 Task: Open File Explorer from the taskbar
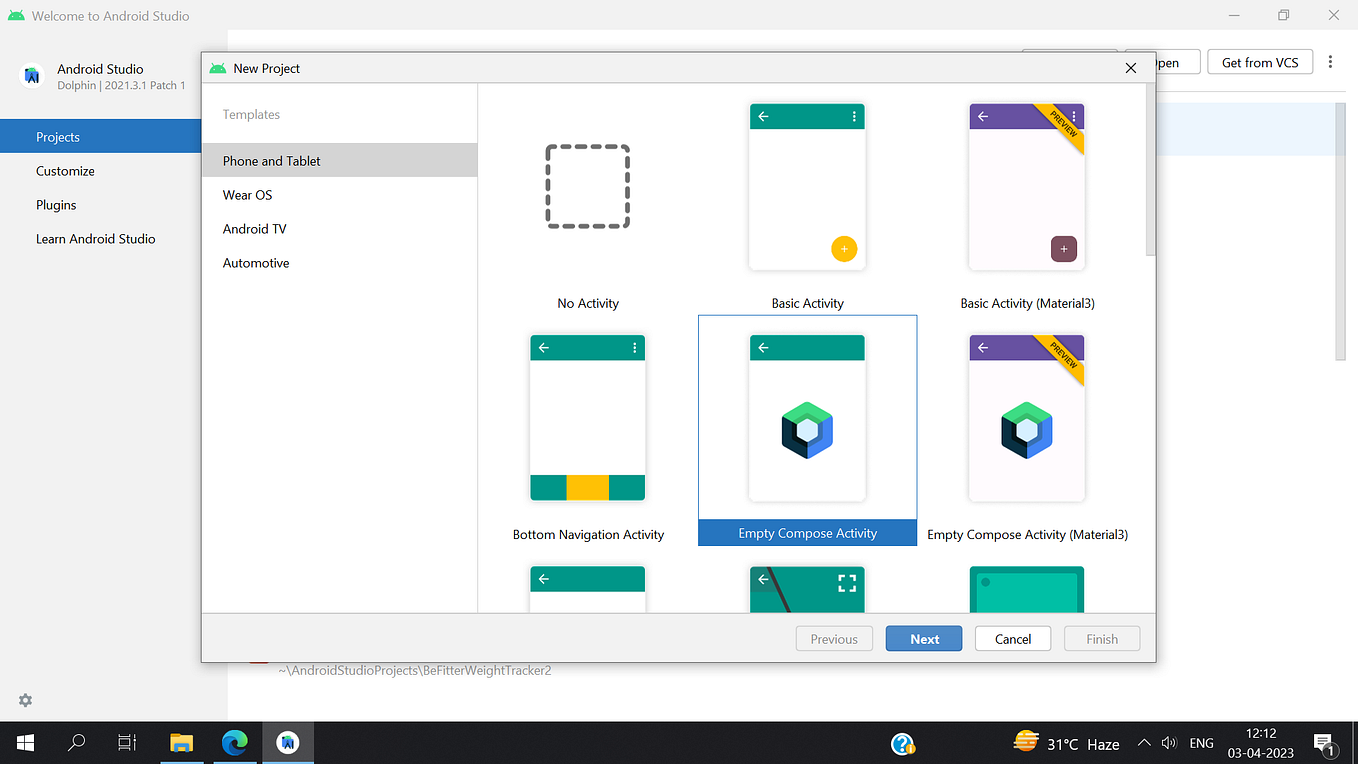tap(181, 743)
